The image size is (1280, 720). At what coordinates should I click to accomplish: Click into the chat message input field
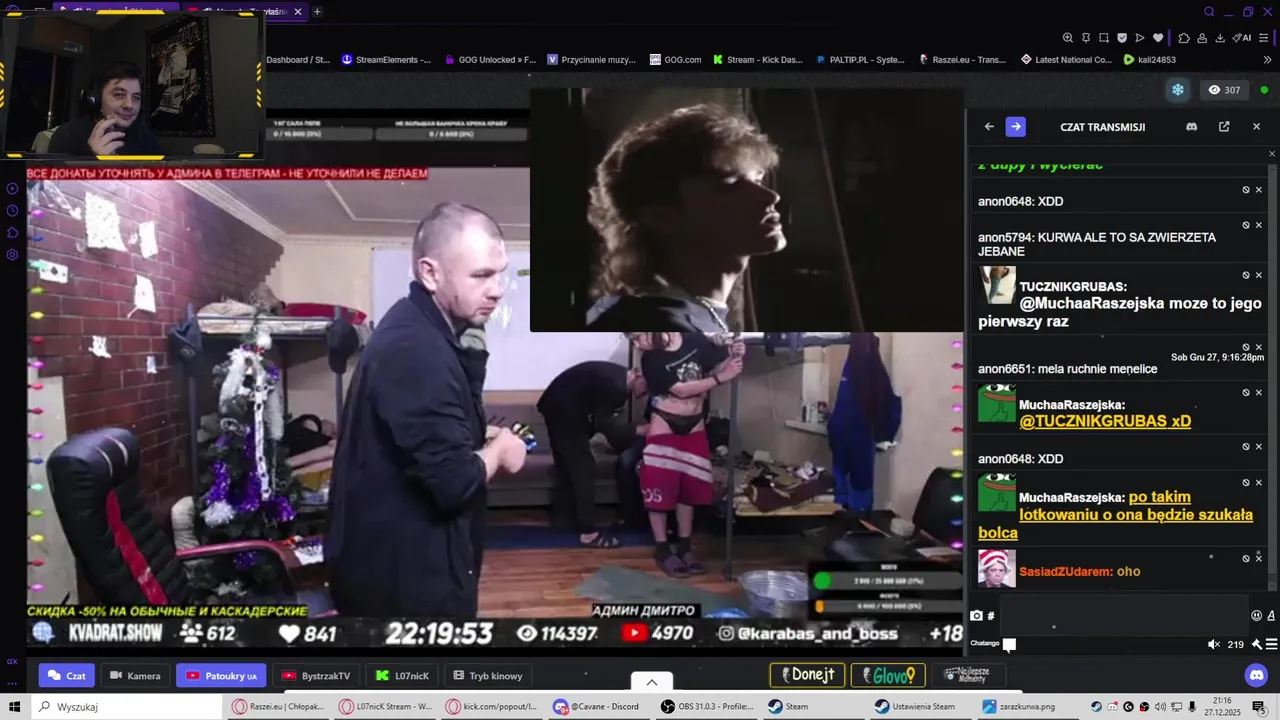[x=1123, y=616]
